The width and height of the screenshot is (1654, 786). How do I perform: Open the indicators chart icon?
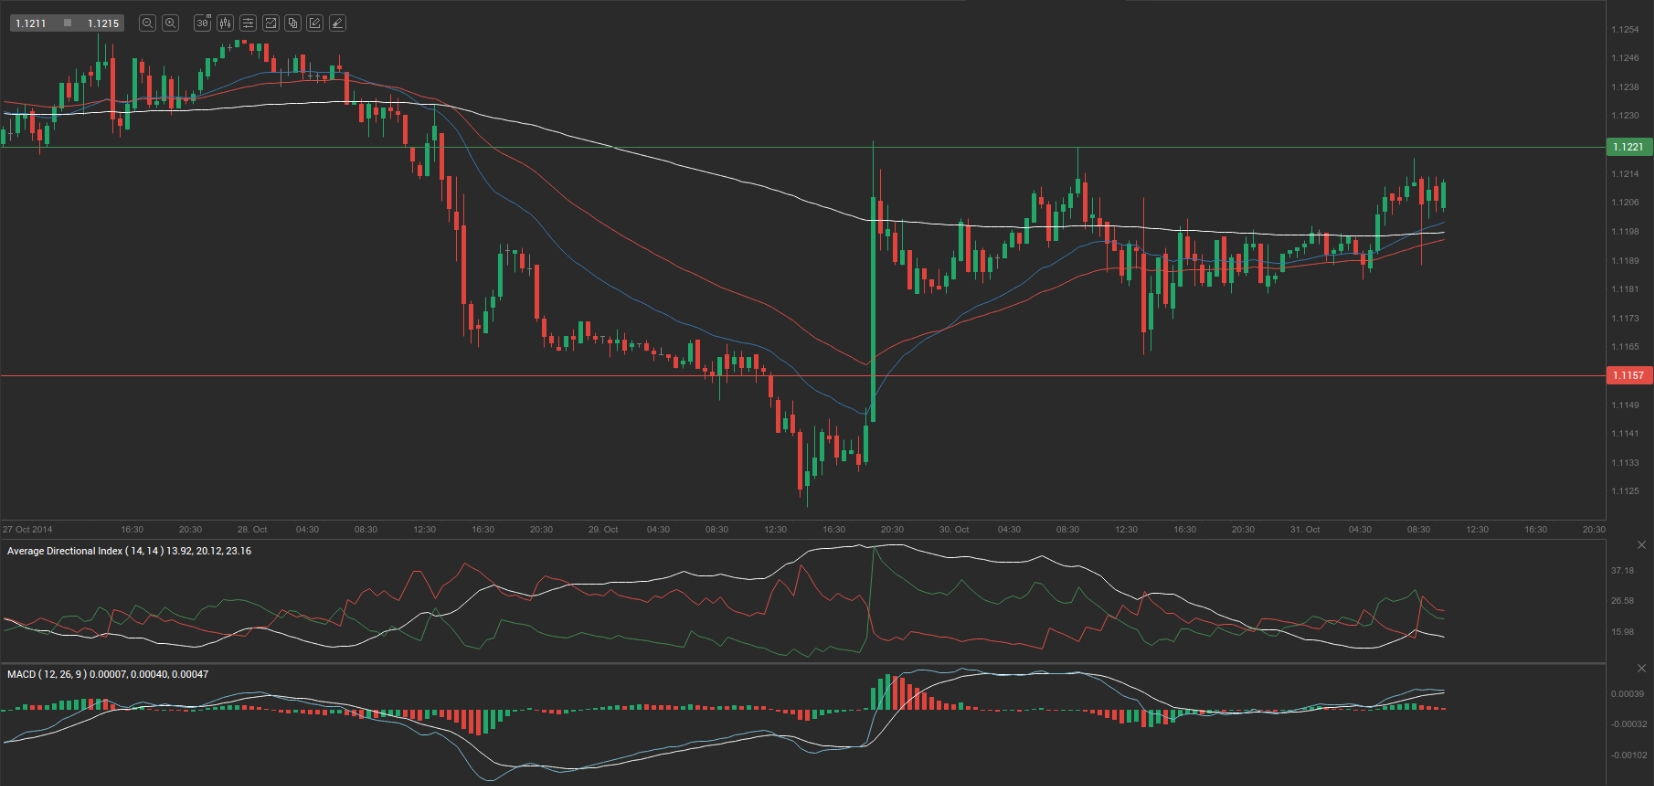pyautogui.click(x=270, y=23)
